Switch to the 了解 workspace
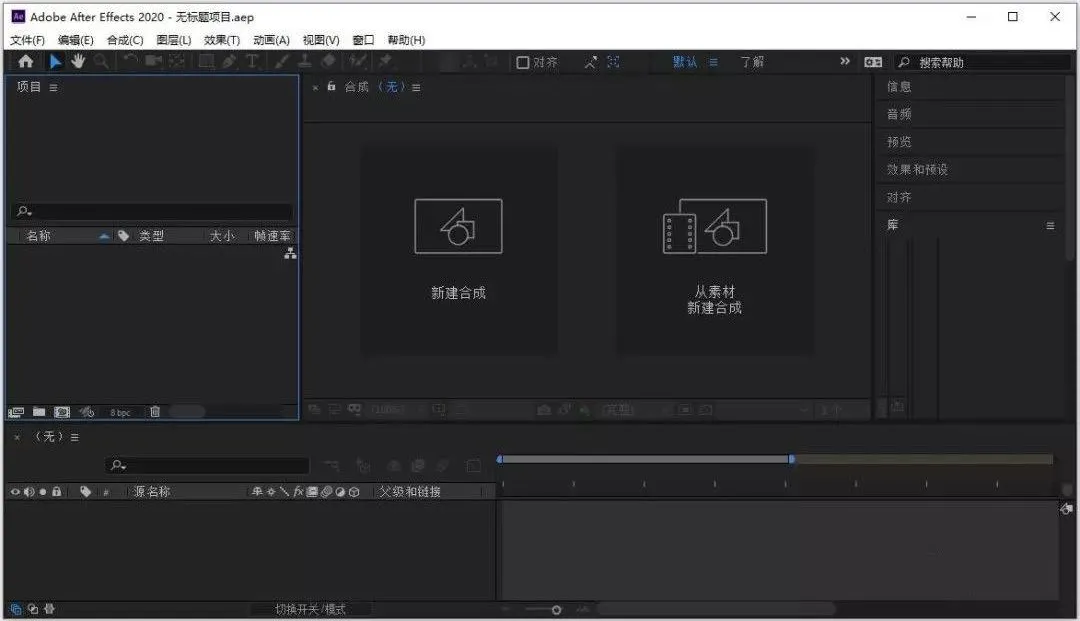 pos(752,62)
